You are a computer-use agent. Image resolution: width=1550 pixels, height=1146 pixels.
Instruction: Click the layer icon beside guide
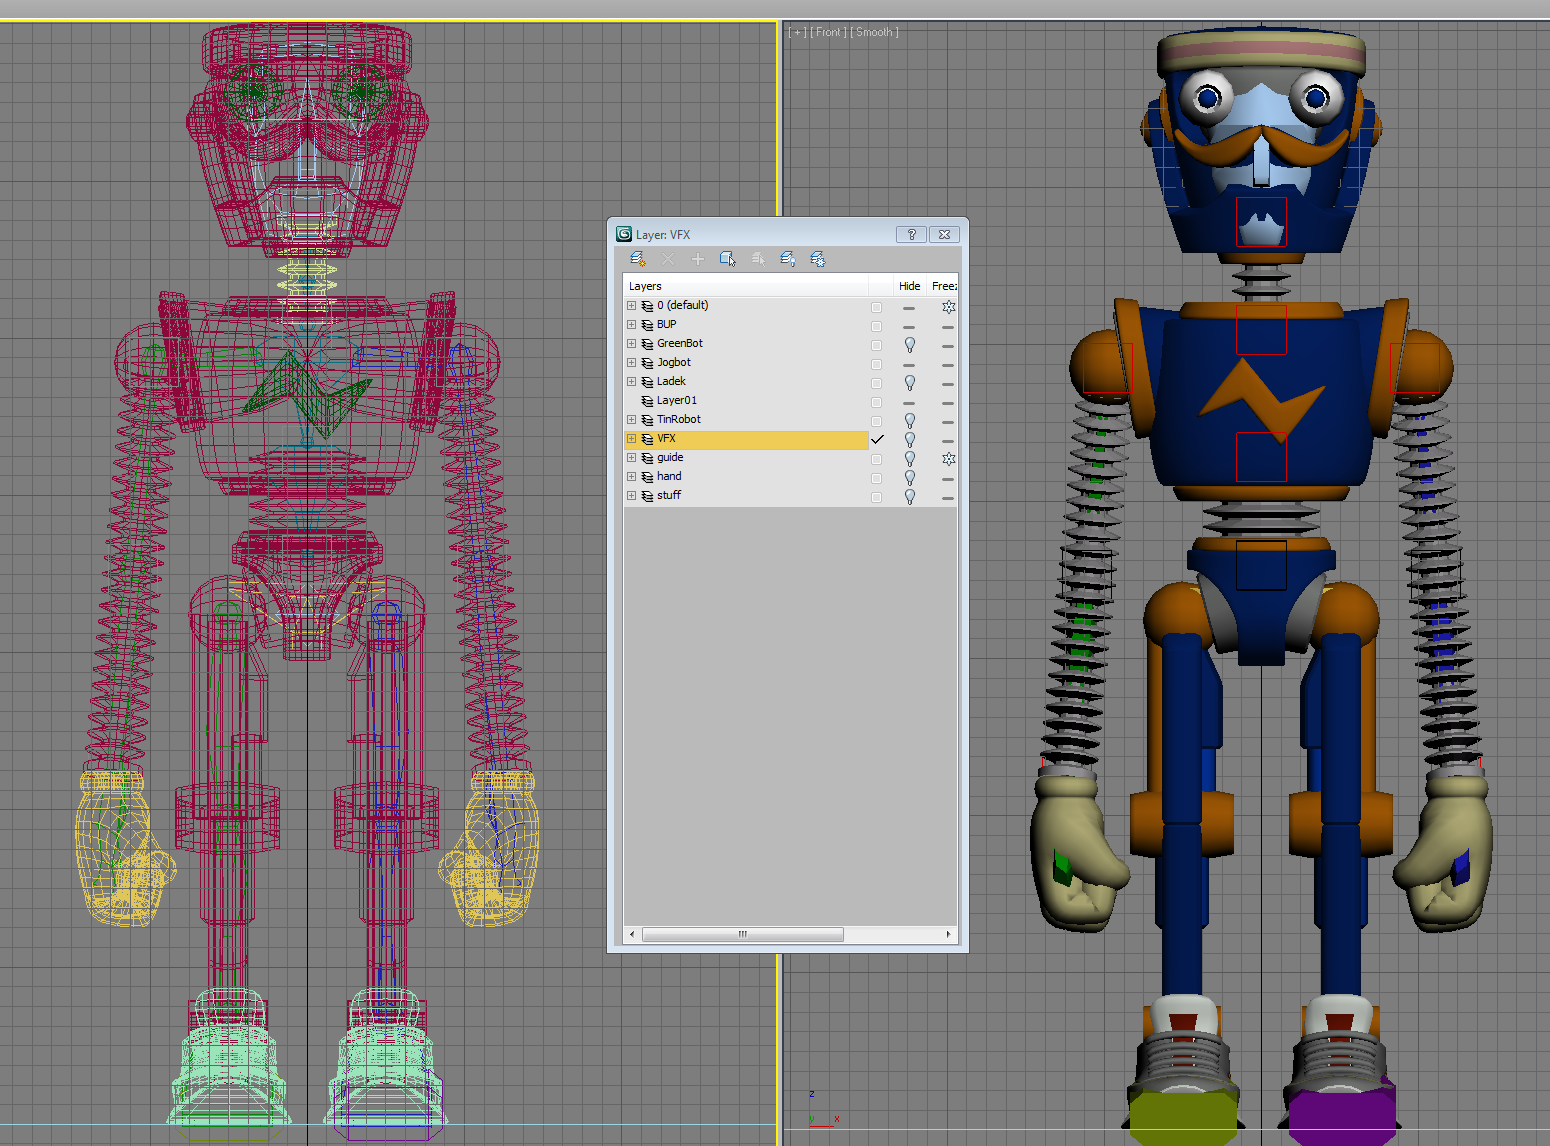pos(647,458)
